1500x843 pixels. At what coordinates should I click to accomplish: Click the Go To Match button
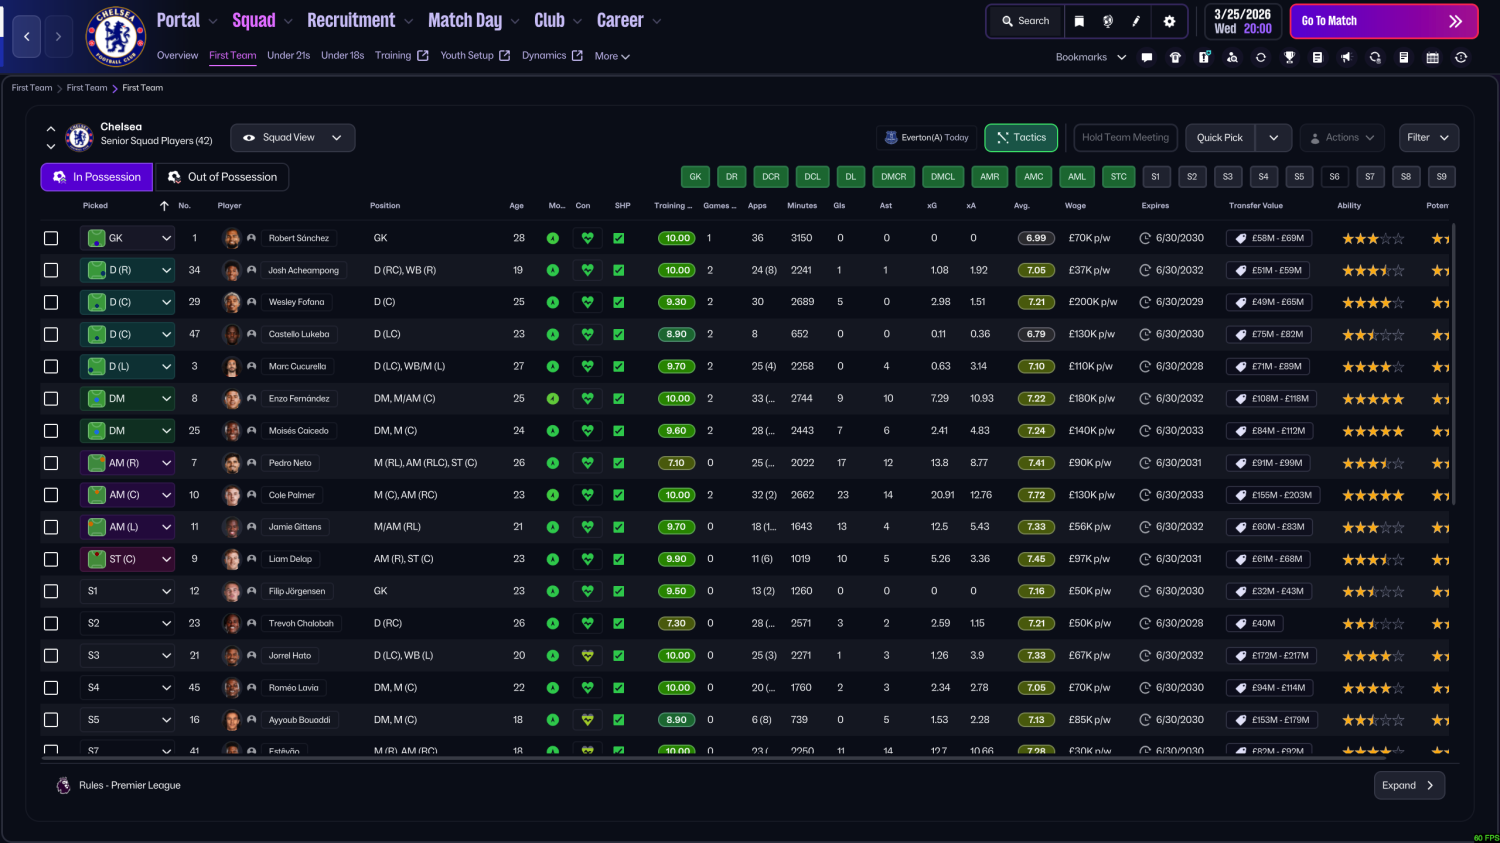pyautogui.click(x=1384, y=21)
